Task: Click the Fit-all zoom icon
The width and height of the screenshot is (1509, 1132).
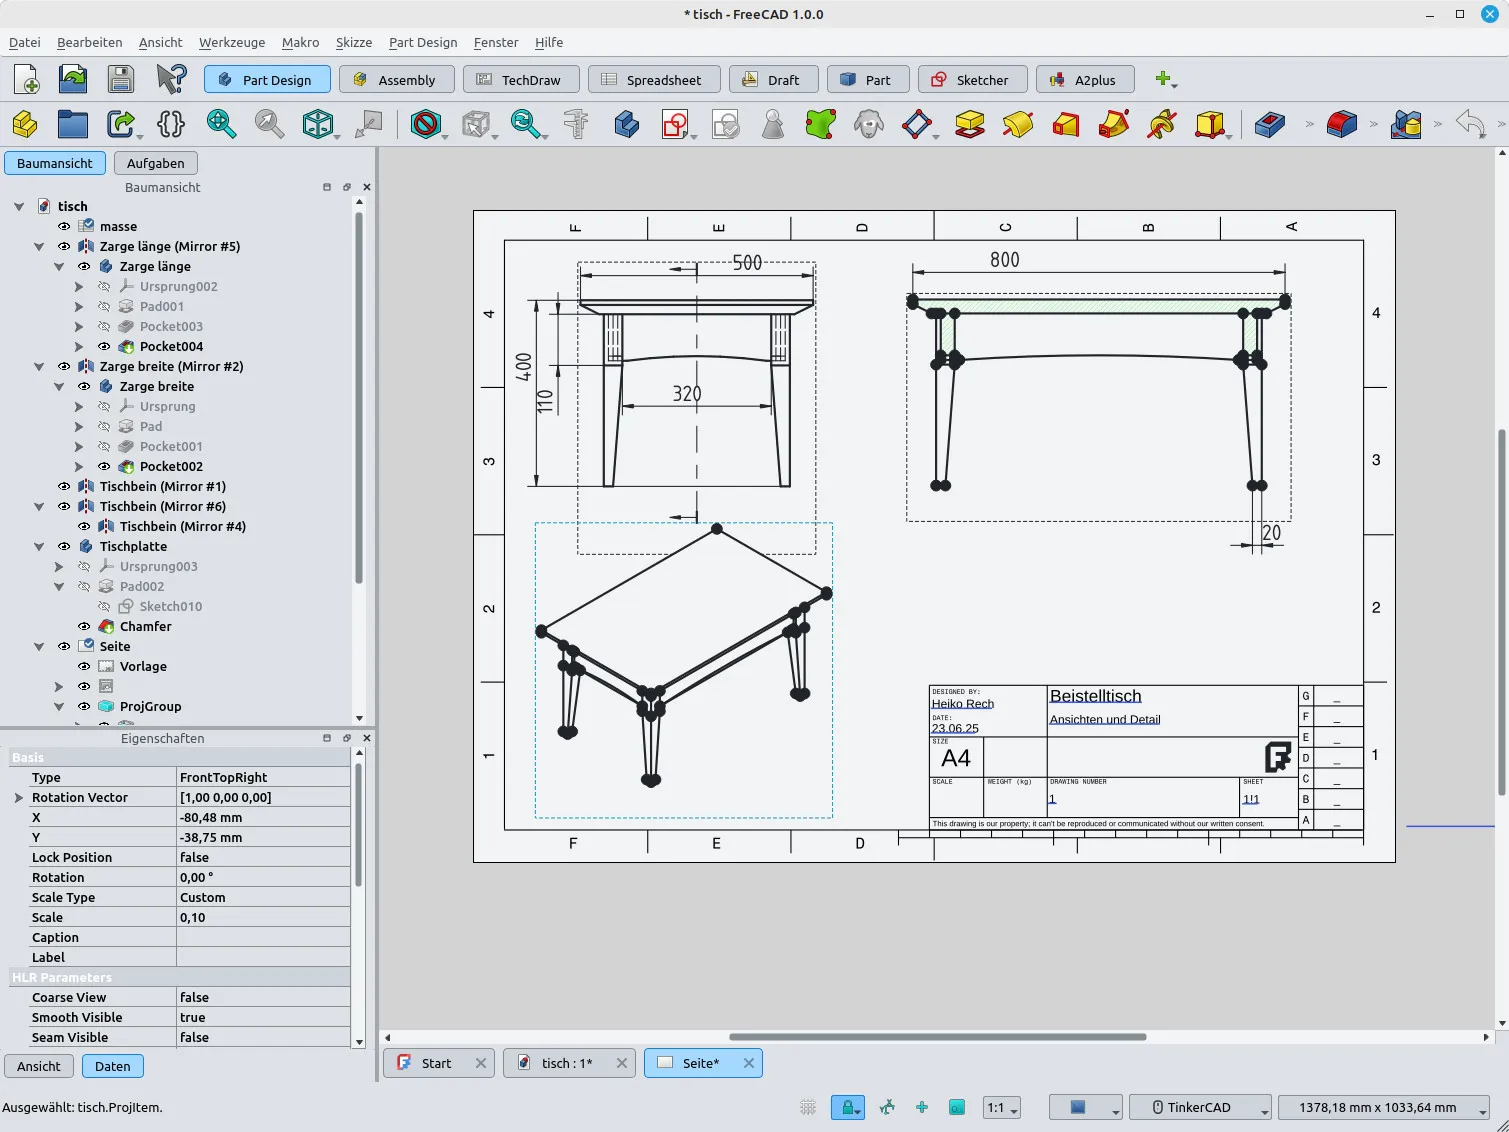Action: (222, 124)
